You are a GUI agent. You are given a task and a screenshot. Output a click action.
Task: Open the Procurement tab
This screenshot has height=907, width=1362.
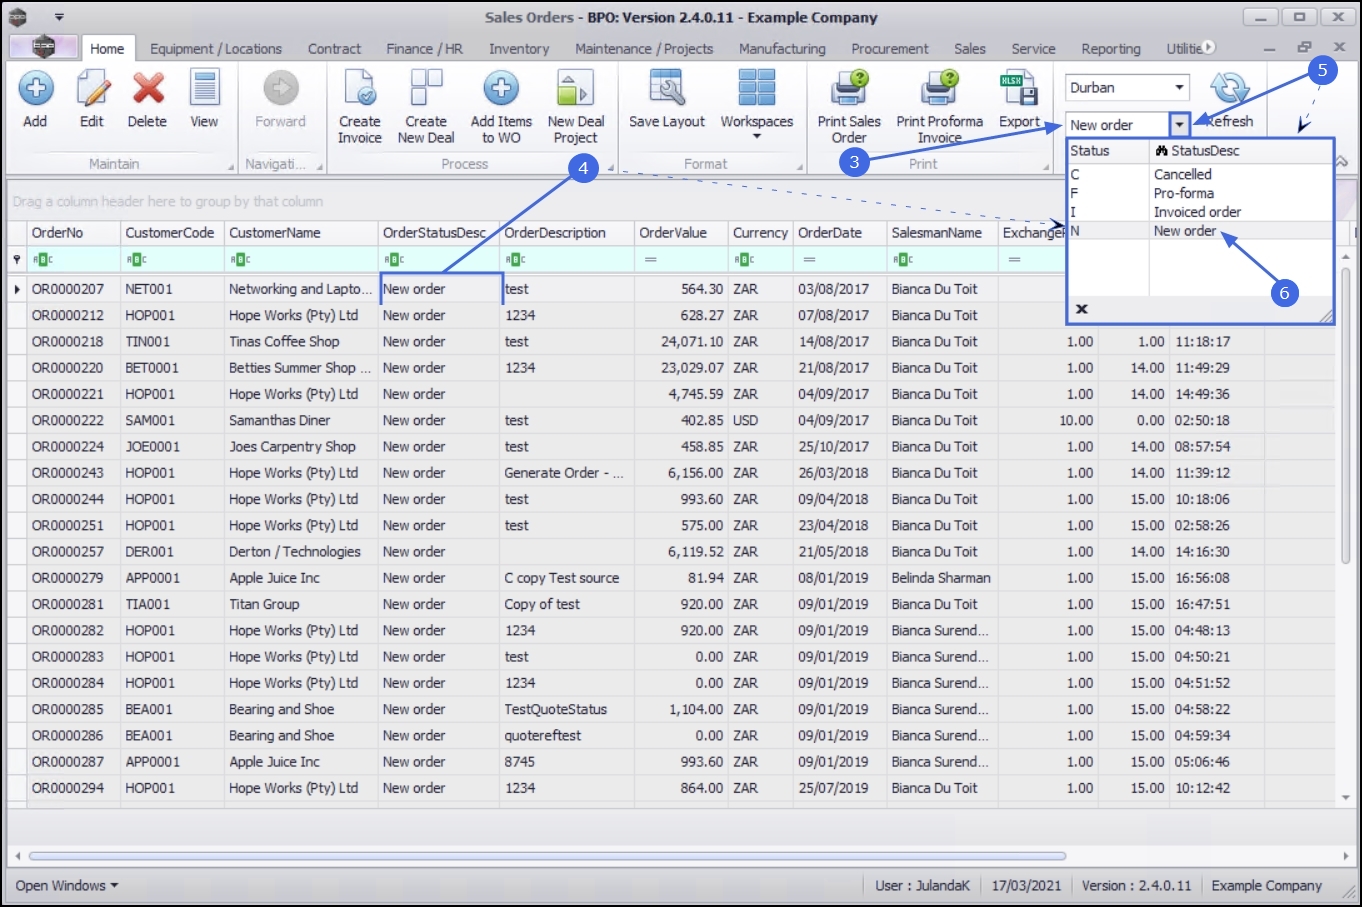pos(890,48)
